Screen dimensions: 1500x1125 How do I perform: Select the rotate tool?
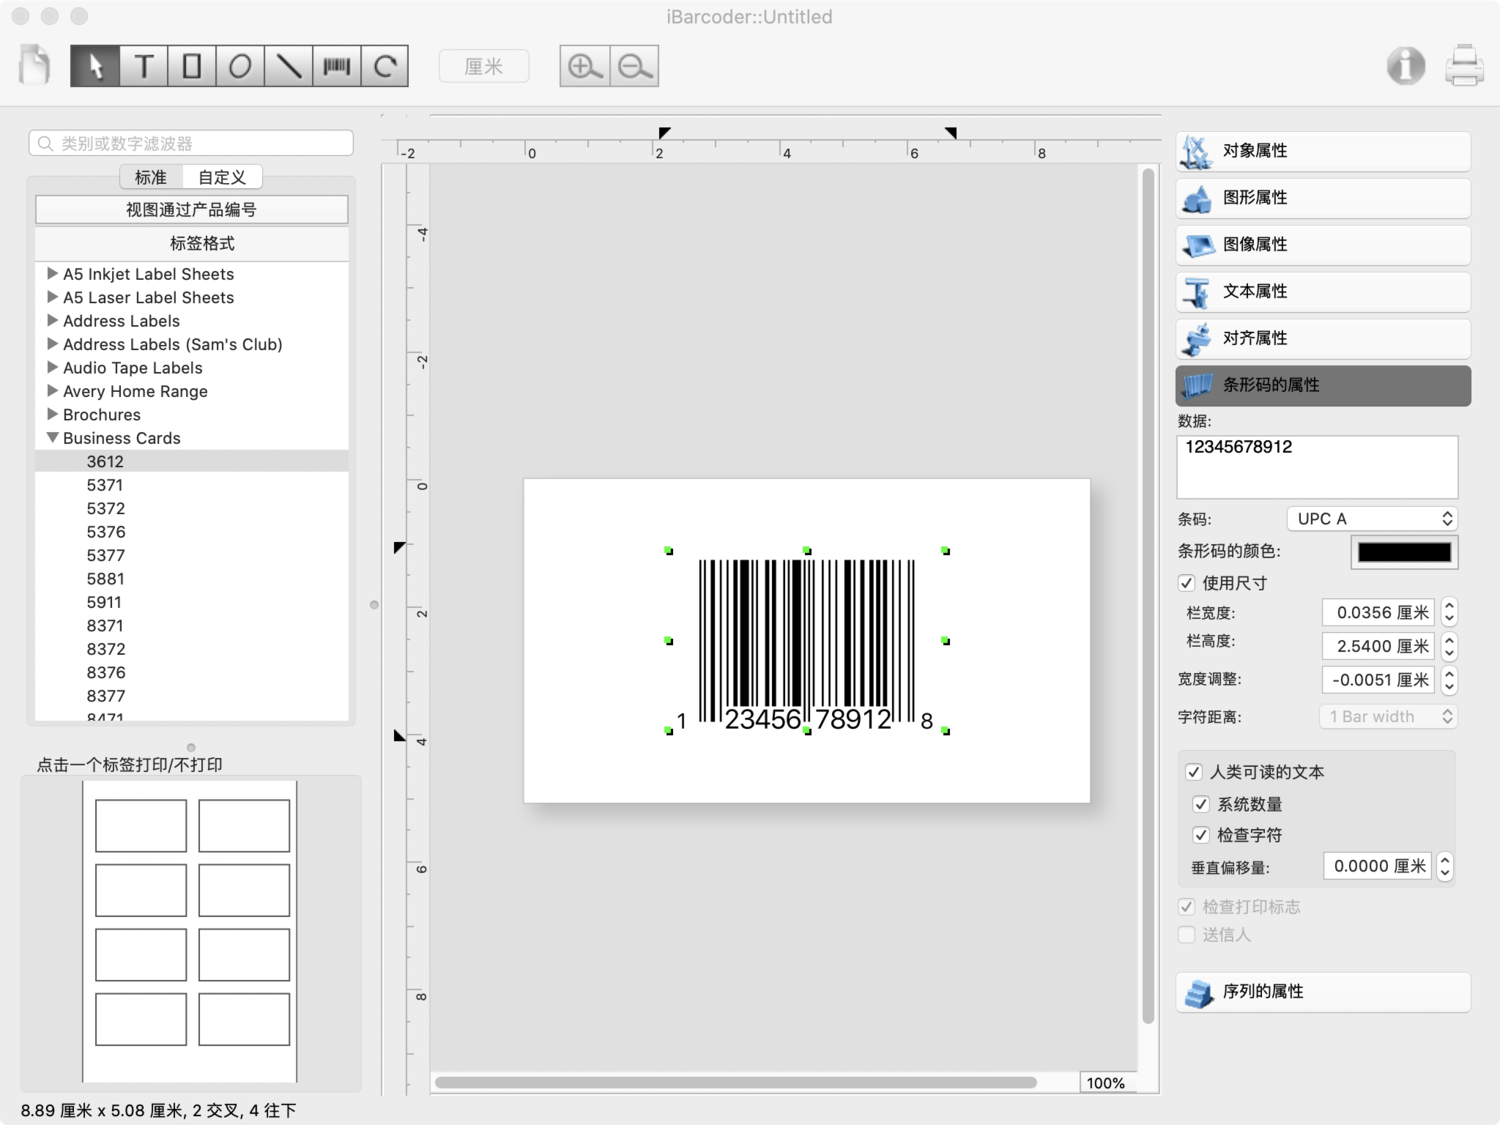click(385, 65)
